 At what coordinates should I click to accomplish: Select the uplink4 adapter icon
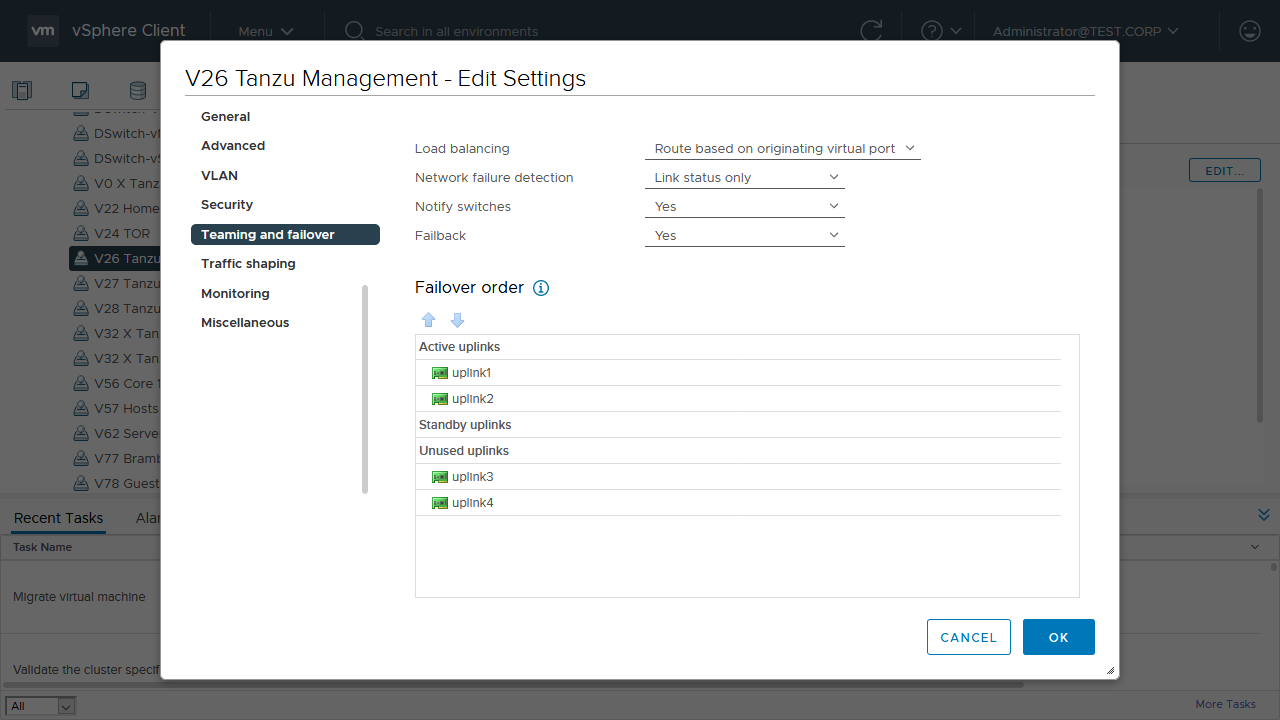[x=440, y=503]
